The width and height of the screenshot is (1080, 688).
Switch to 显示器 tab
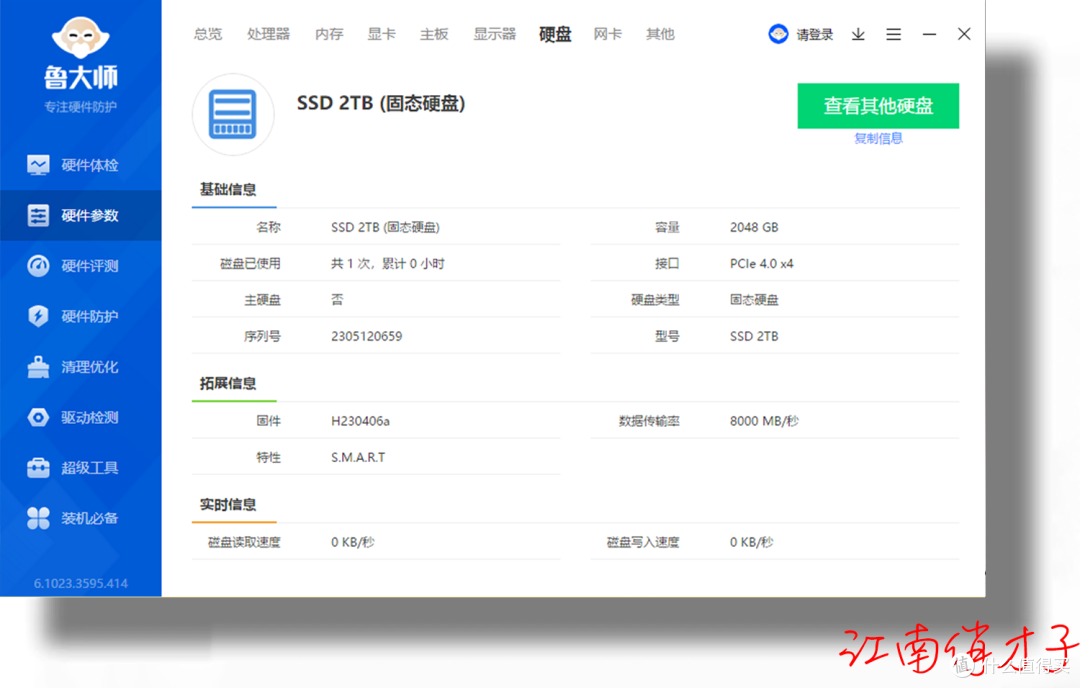tap(495, 34)
